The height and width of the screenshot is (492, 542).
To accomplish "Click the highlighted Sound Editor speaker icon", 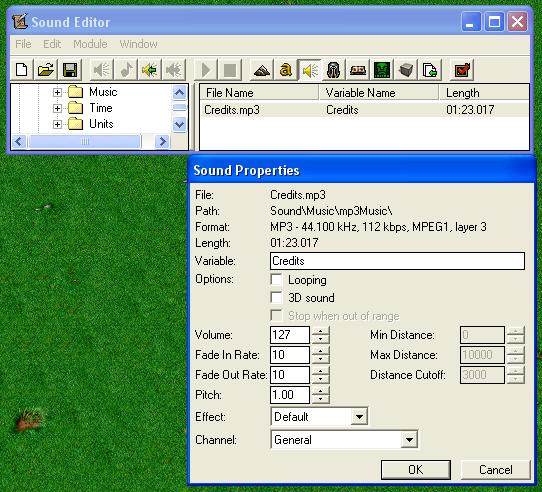I will point(310,70).
